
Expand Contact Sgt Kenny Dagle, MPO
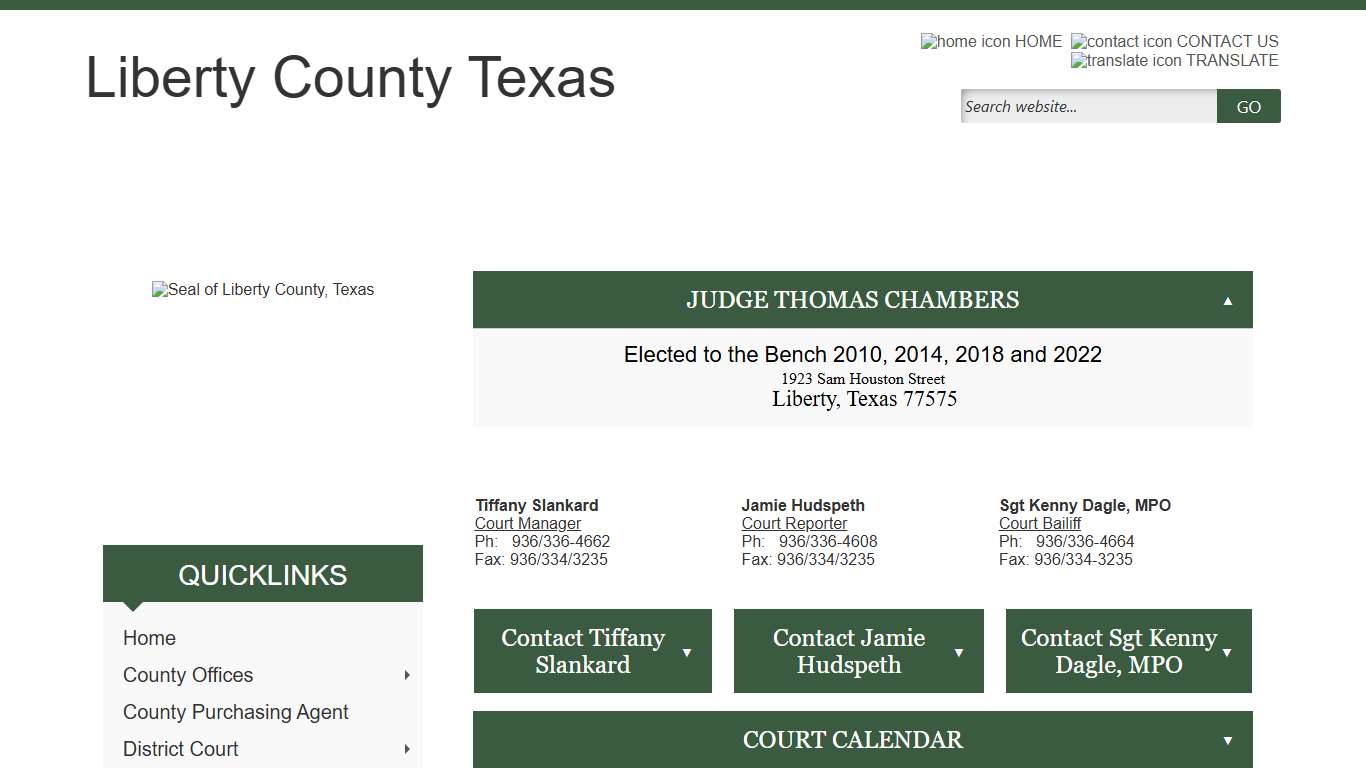1227,652
